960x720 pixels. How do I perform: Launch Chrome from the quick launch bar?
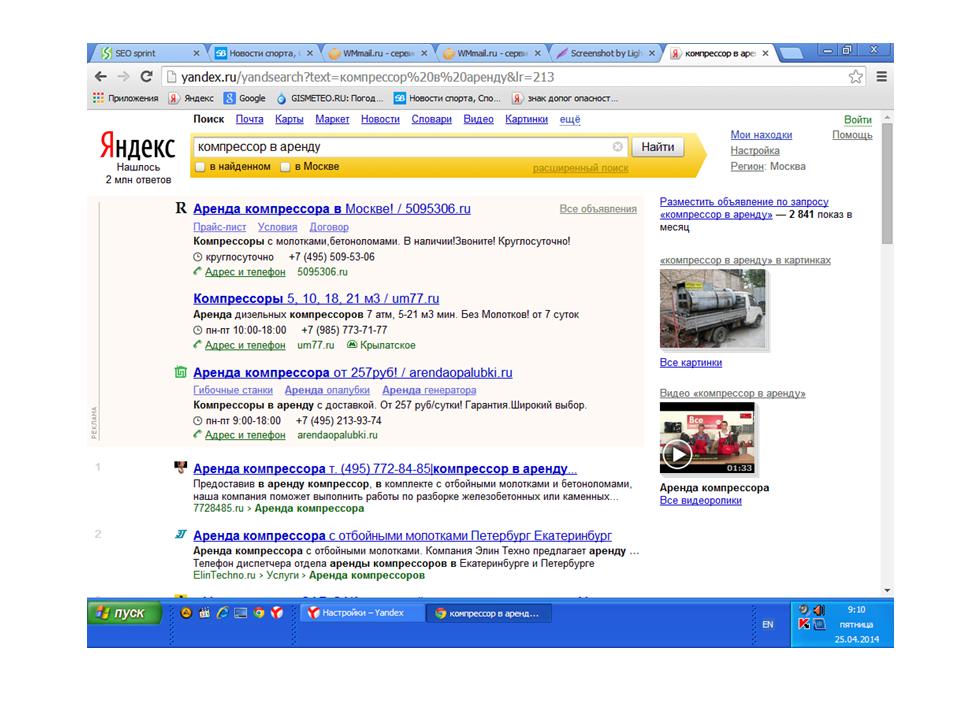coord(259,612)
